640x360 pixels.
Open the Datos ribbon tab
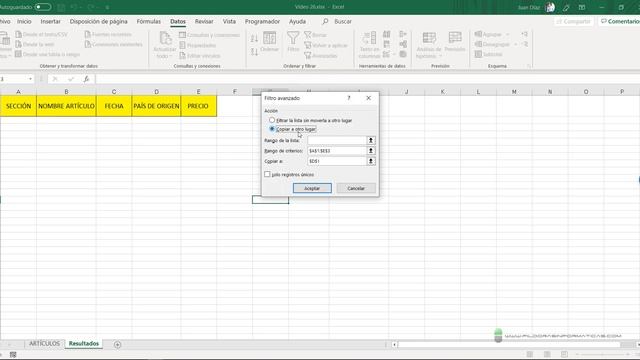click(x=178, y=21)
